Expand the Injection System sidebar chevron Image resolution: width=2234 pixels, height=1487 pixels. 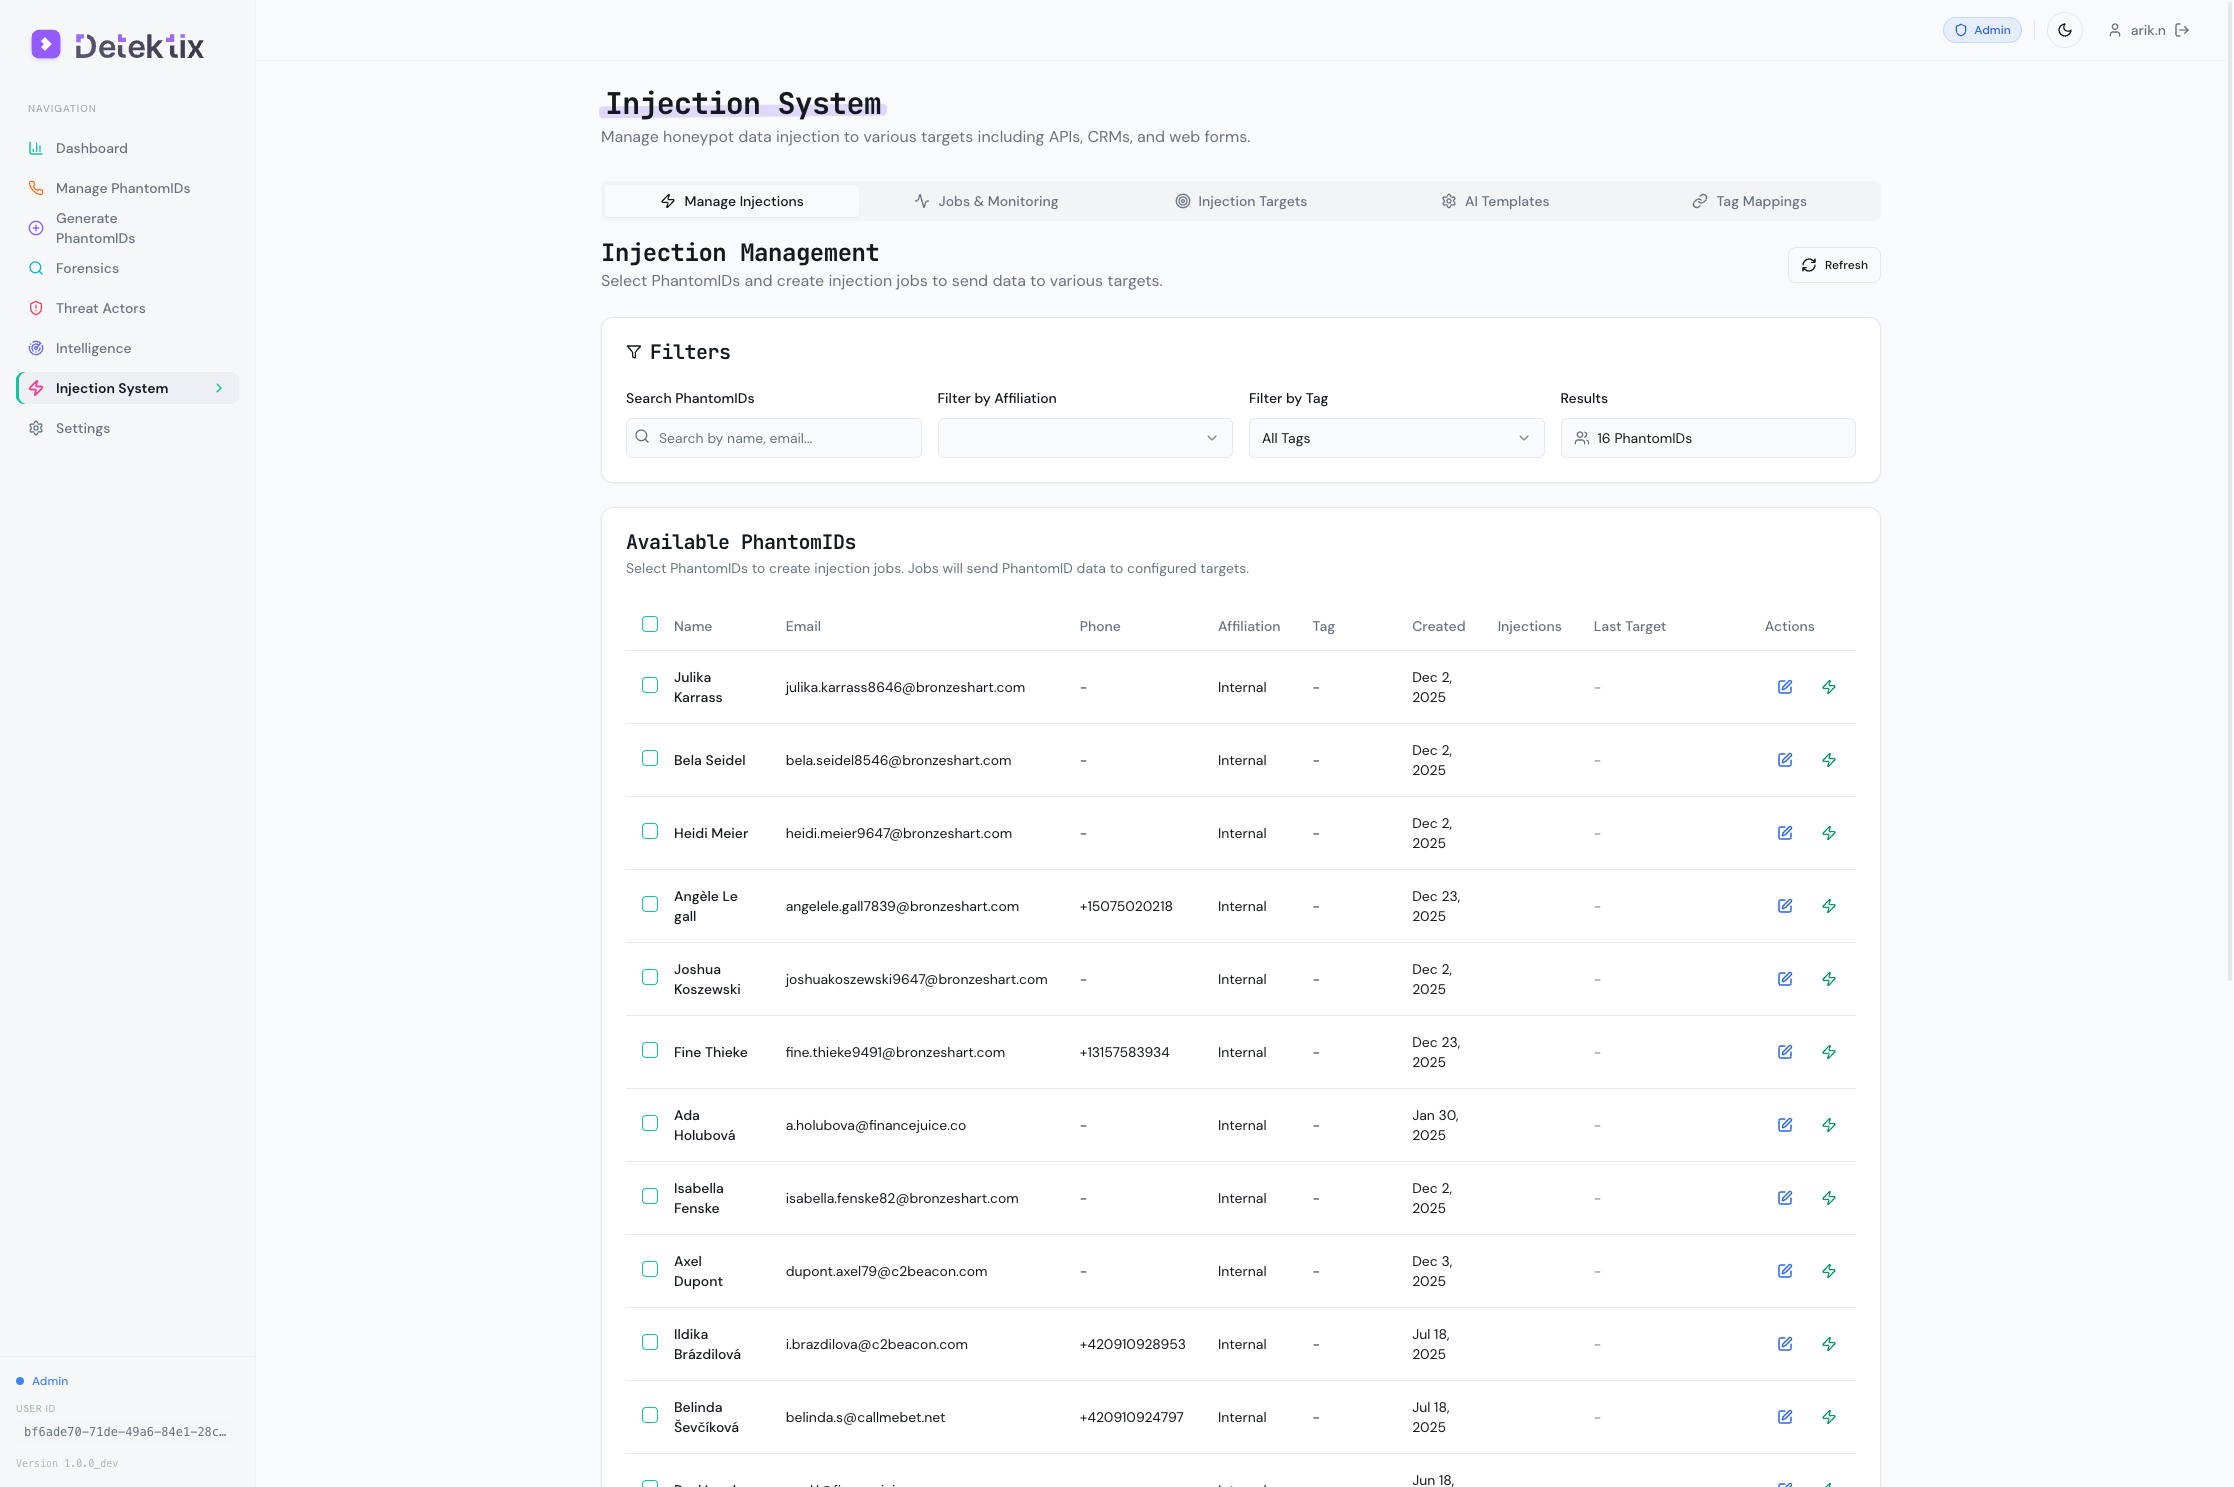point(219,388)
